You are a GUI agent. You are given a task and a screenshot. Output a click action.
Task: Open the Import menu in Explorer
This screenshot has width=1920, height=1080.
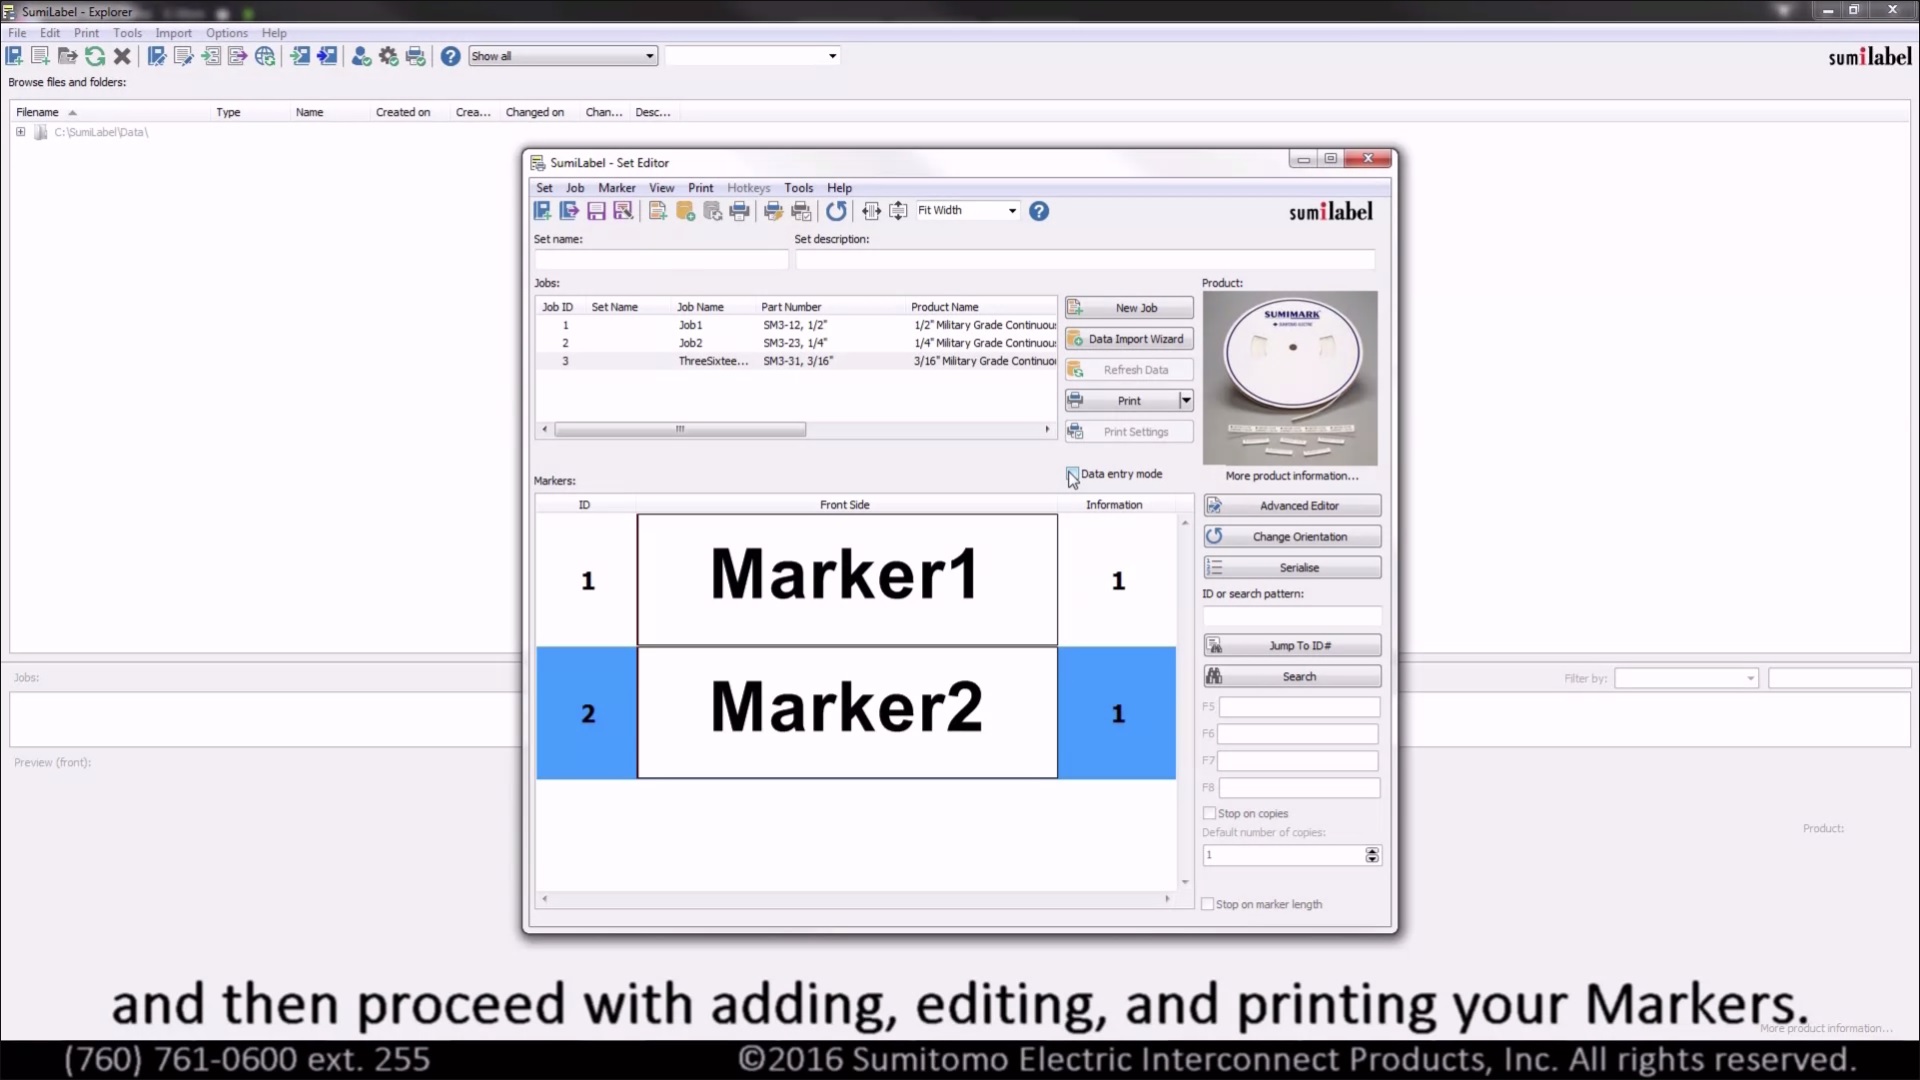[x=173, y=33]
